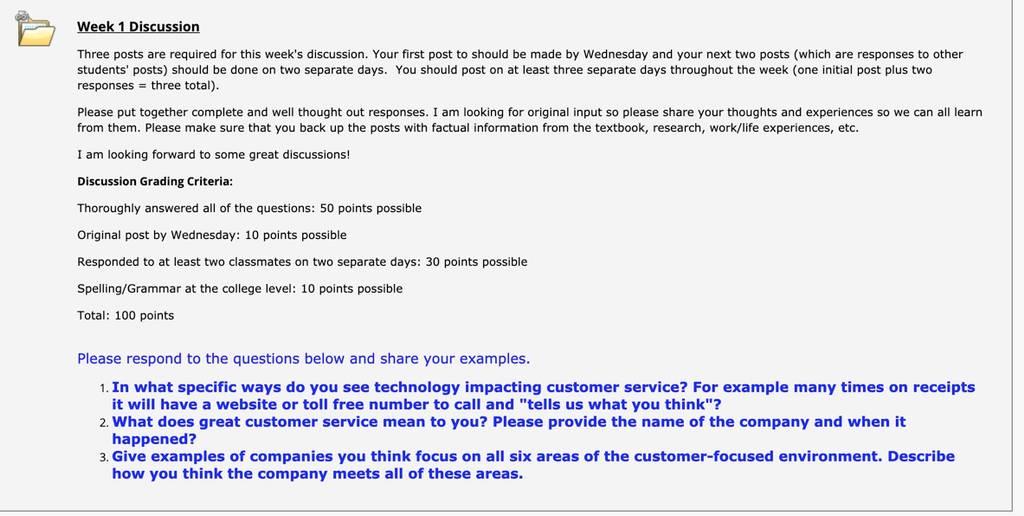Viewport: 1024px width, 516px height.
Task: Click the 'tells us what you think' line
Action: point(417,404)
